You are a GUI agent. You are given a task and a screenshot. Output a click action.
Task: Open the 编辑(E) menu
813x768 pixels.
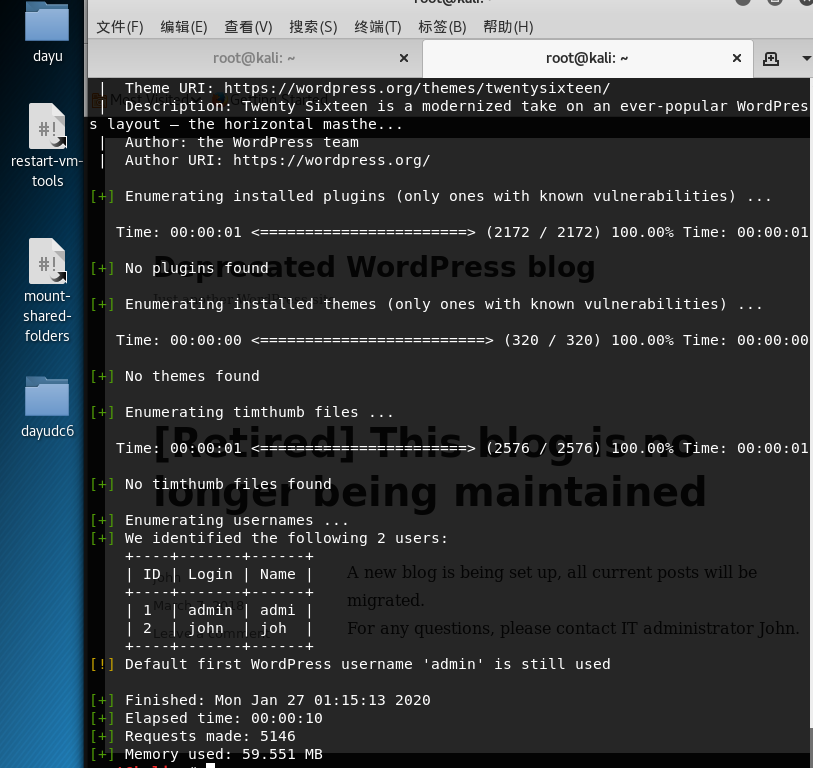[184, 27]
